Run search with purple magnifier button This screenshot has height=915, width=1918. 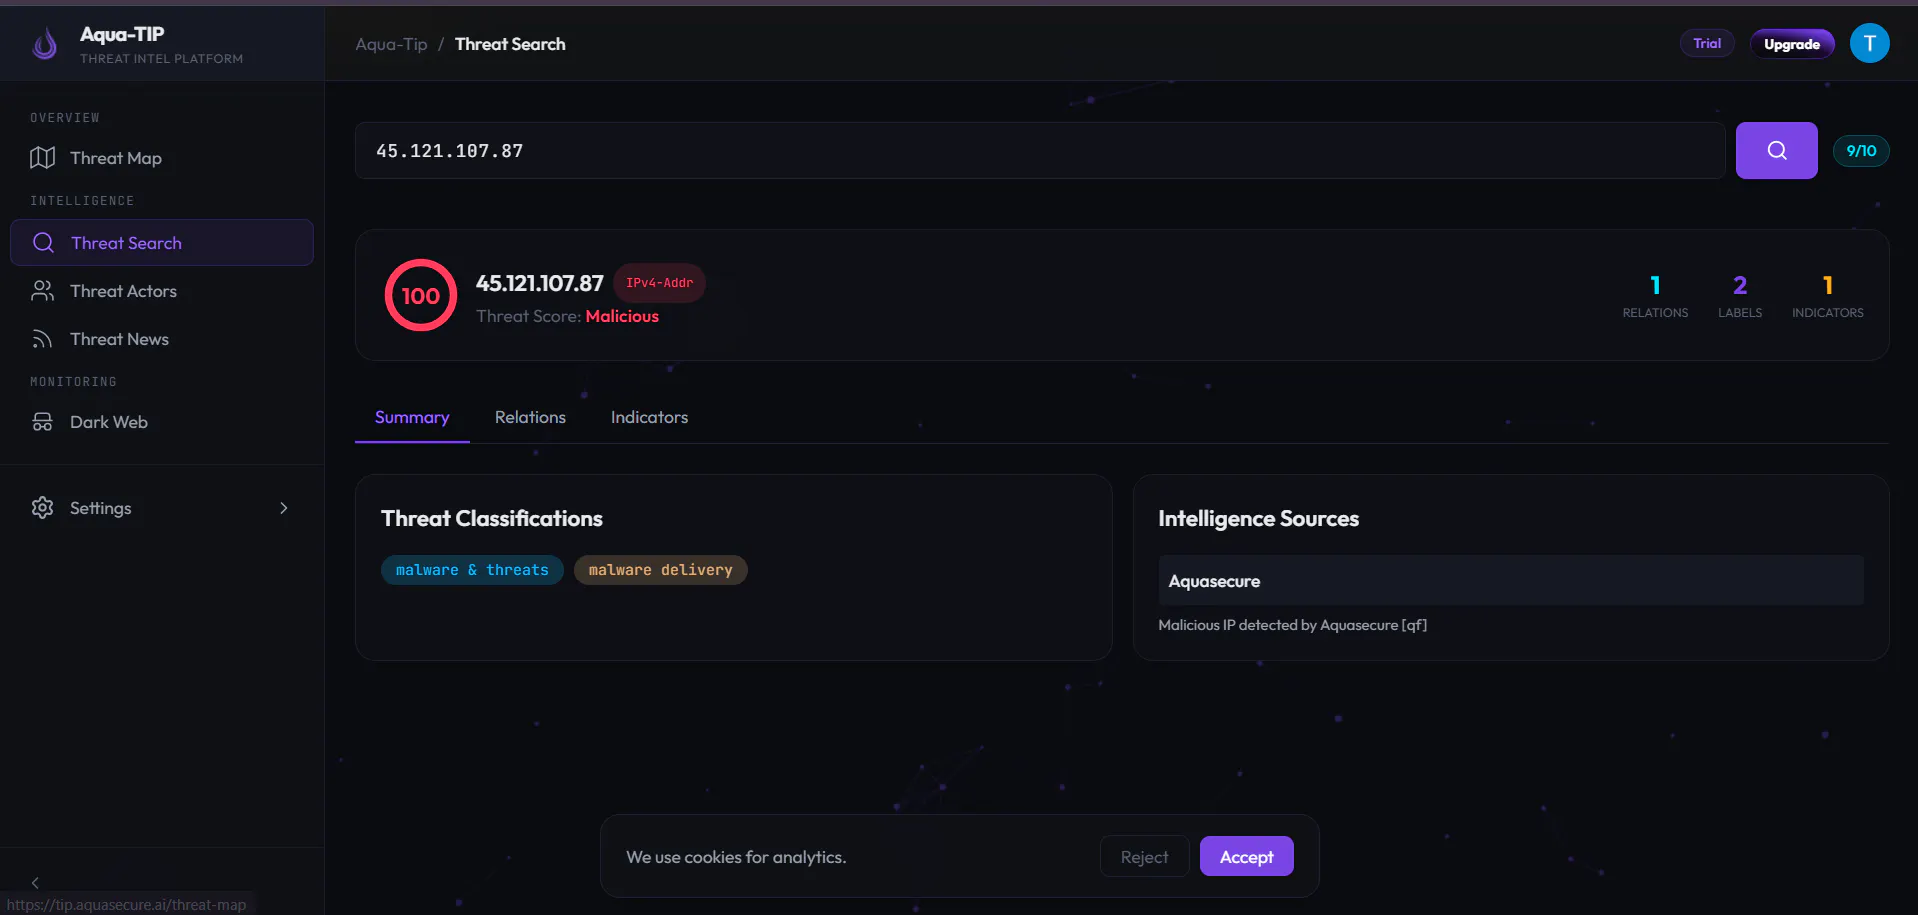[1777, 151]
